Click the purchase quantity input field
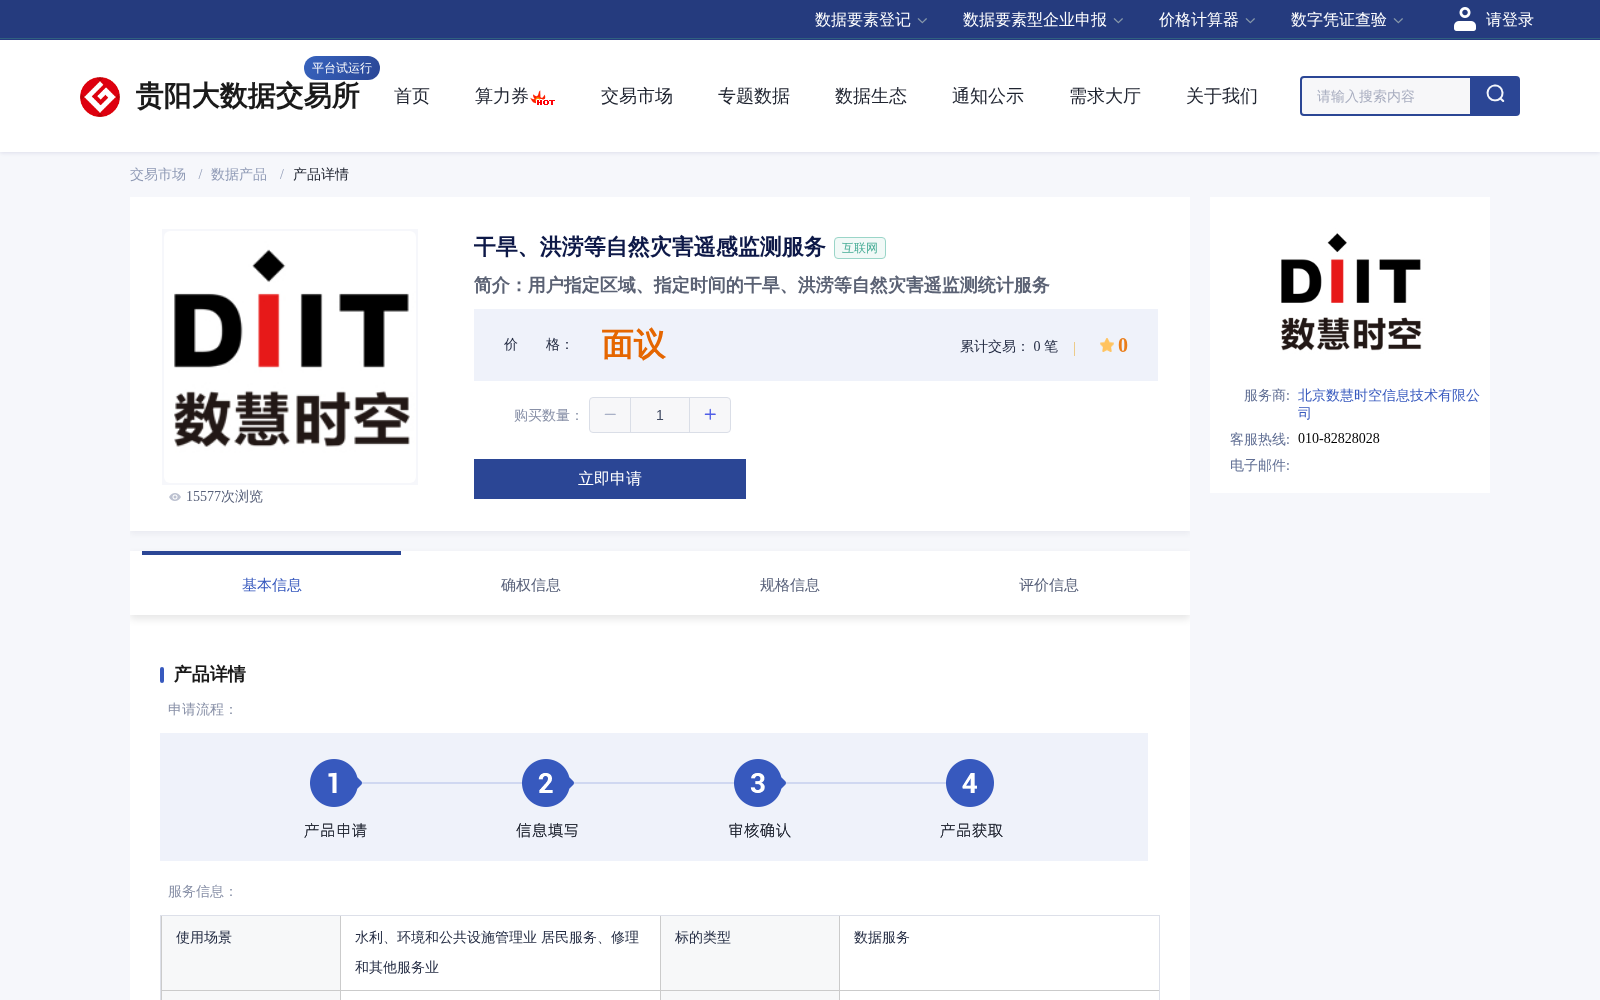 click(660, 415)
